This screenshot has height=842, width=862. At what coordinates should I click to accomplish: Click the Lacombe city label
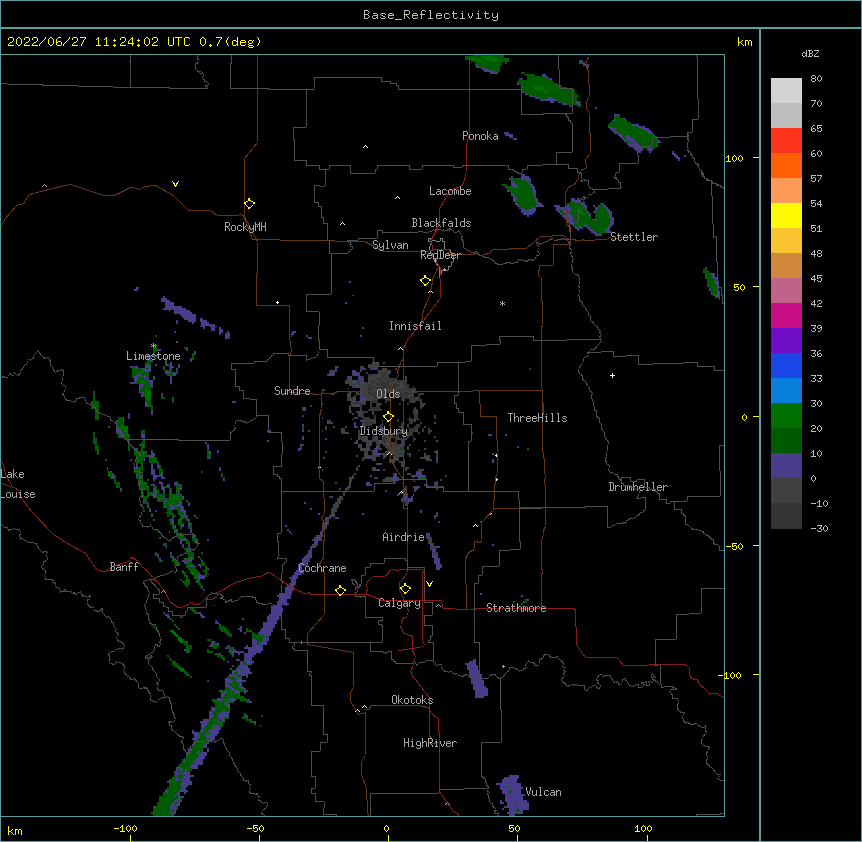tap(450, 191)
